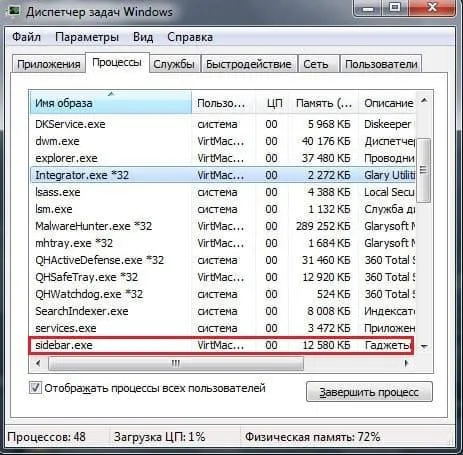Click the horizontal scrollbar left arrow
This screenshot has width=463, height=455.
click(x=38, y=363)
